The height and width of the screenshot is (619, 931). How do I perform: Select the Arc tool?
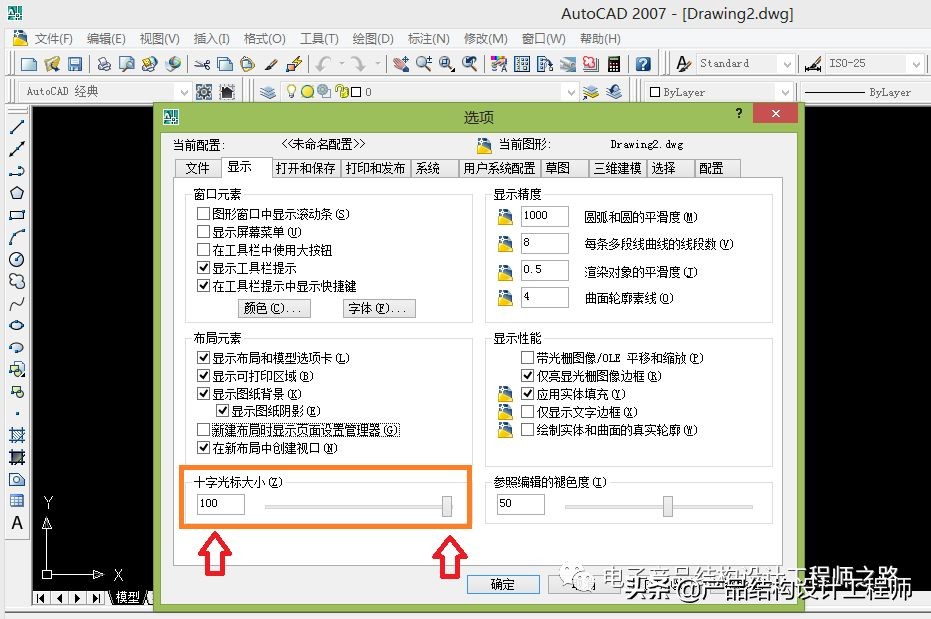pos(17,237)
